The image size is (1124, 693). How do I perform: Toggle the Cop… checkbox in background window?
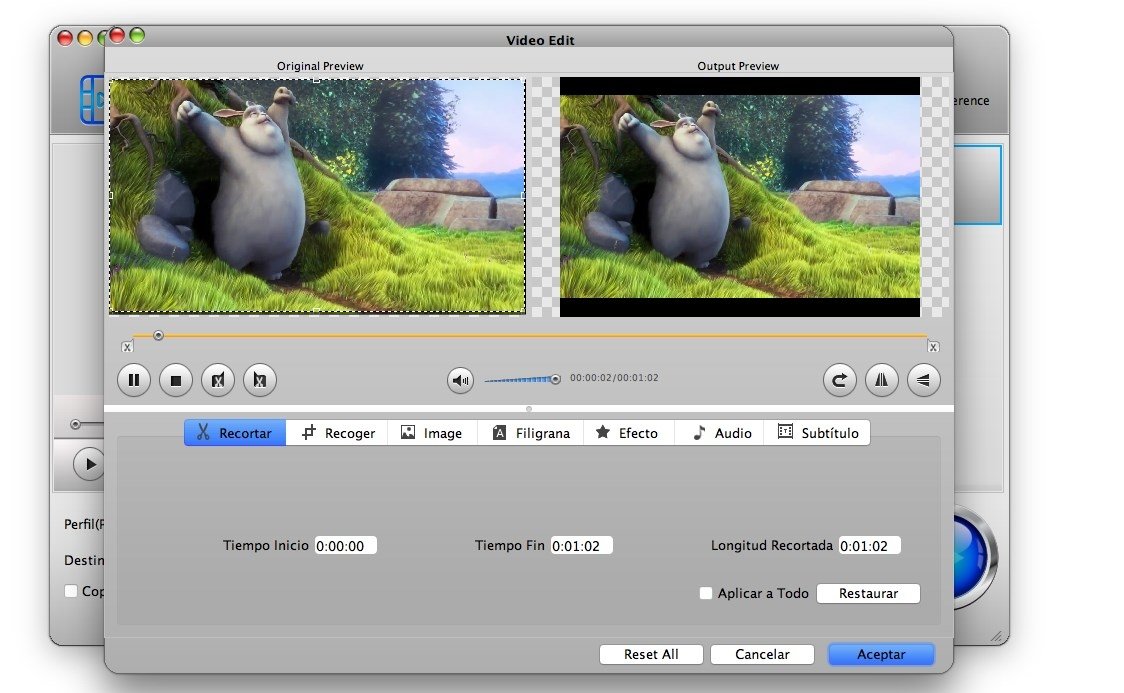coord(71,591)
